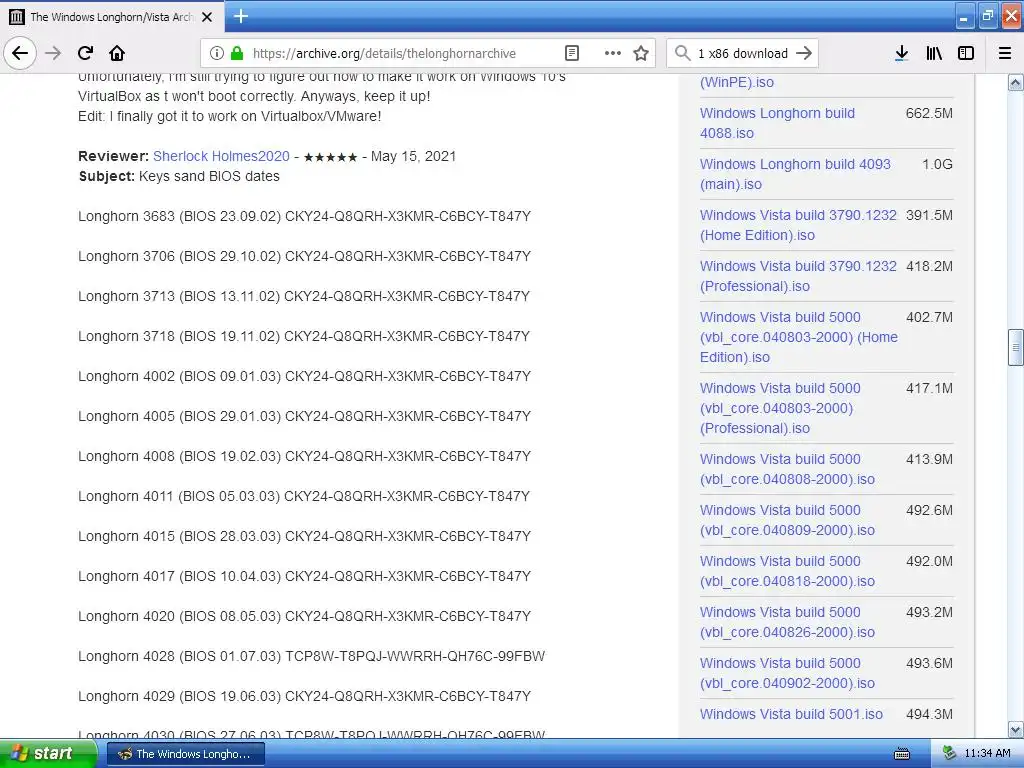Click the page scrollbar down arrow

[x=1016, y=729]
